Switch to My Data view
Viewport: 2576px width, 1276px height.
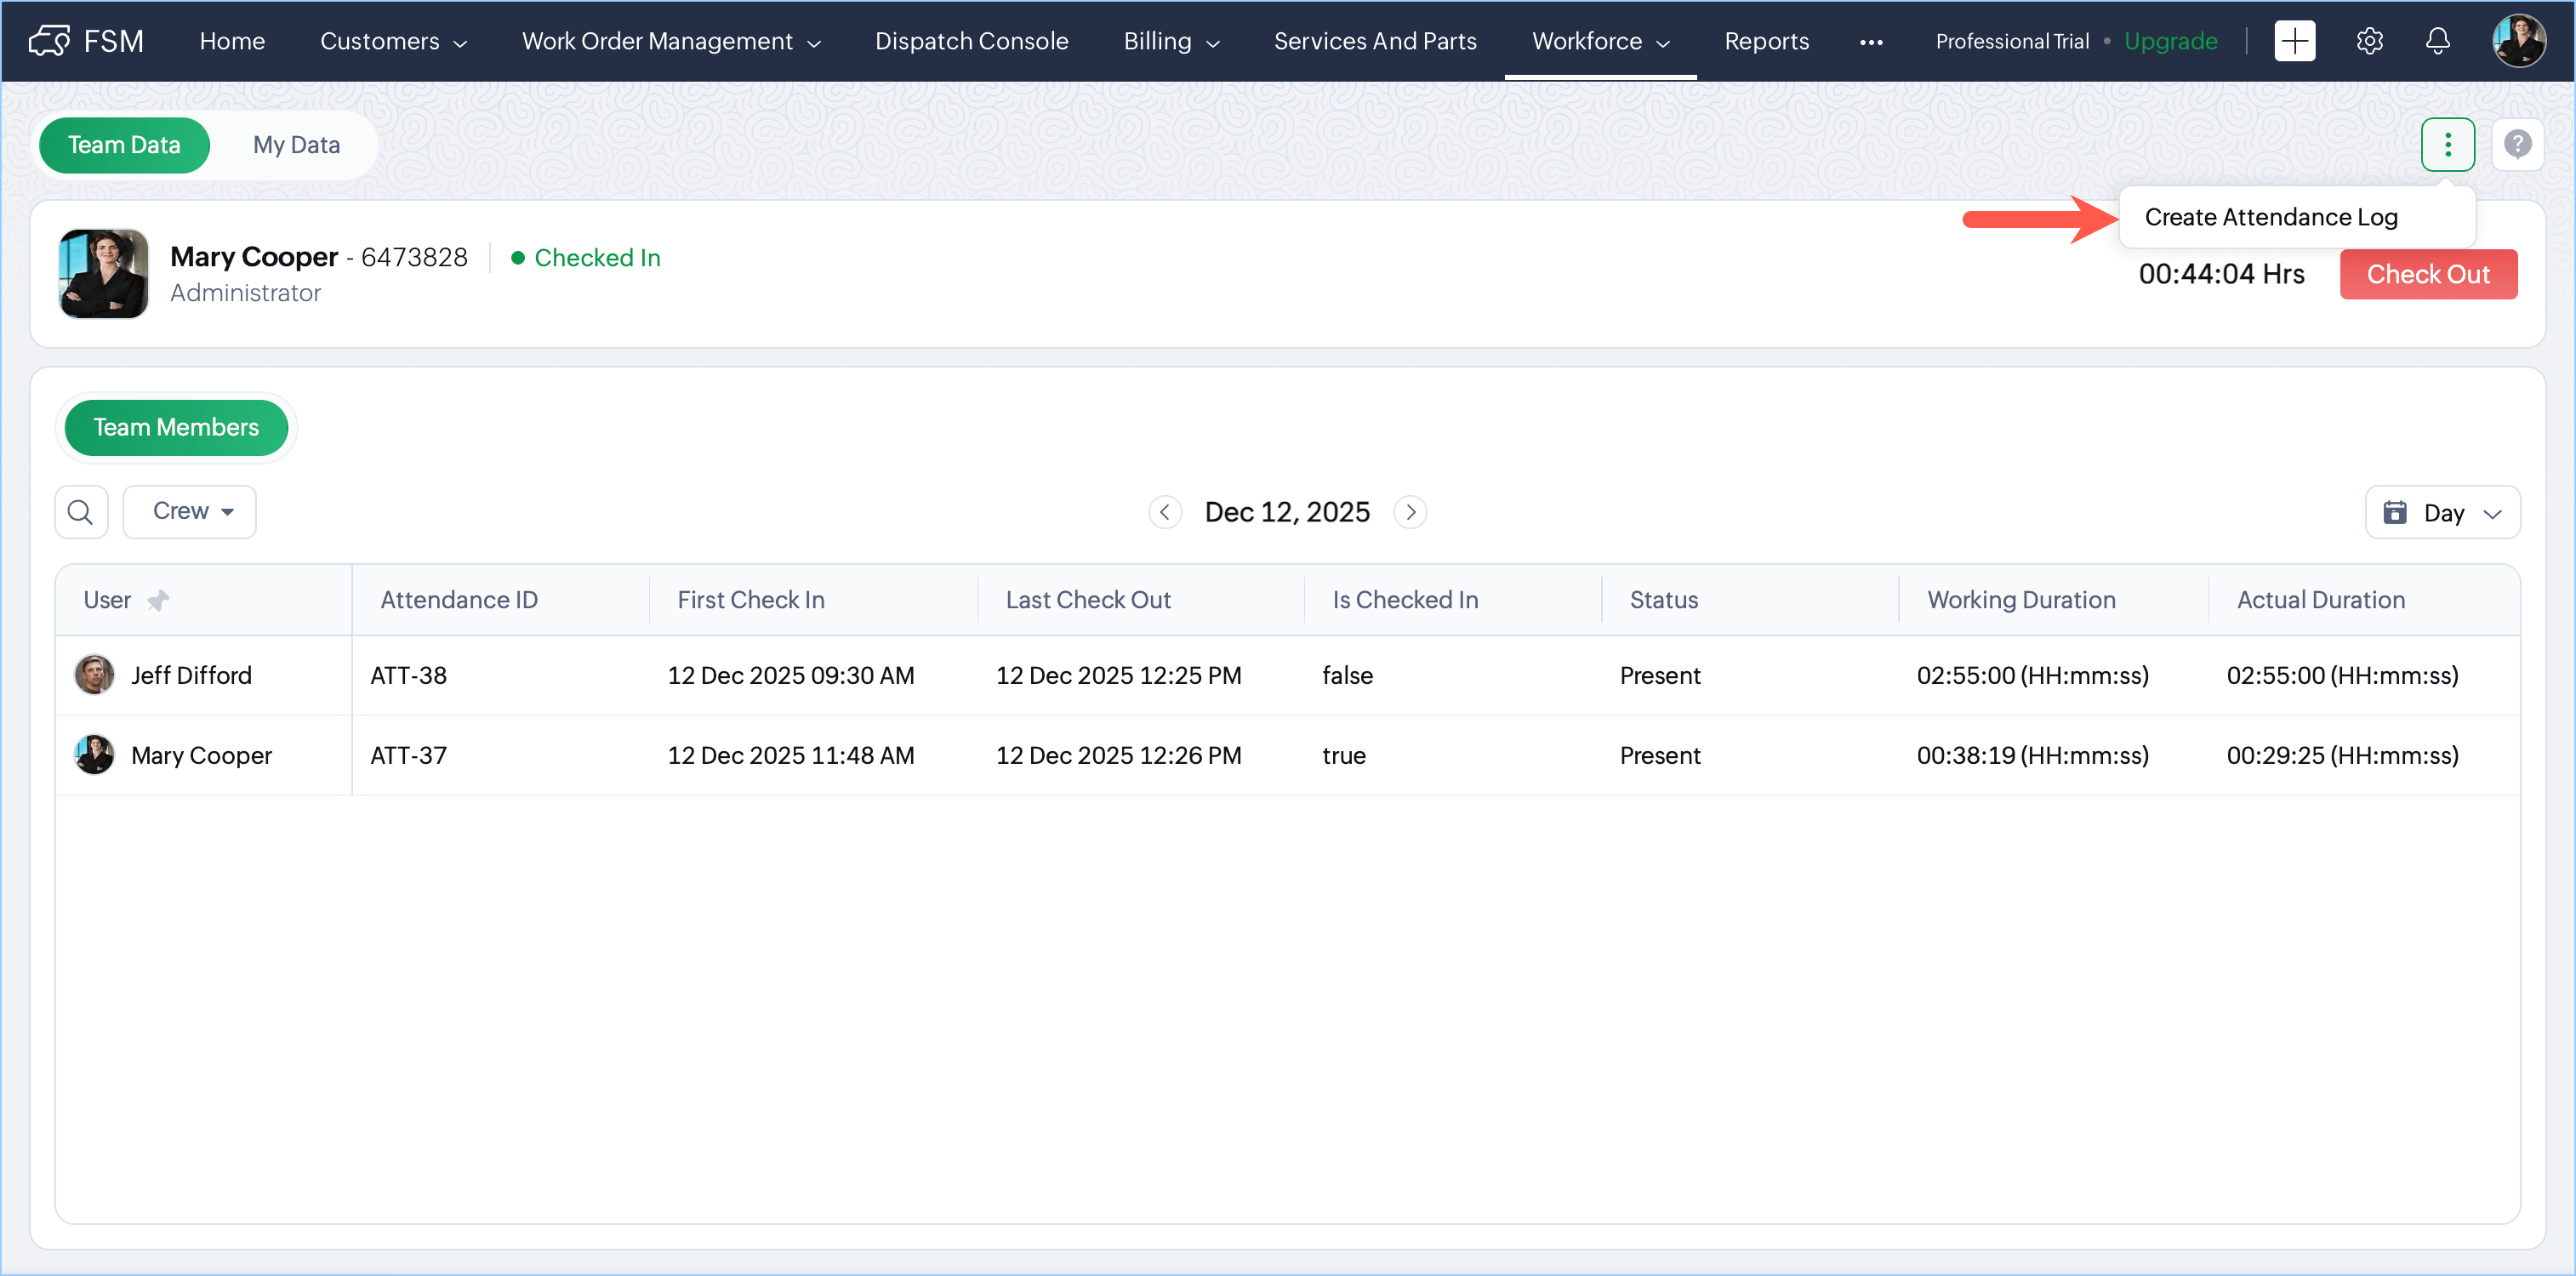(x=296, y=145)
